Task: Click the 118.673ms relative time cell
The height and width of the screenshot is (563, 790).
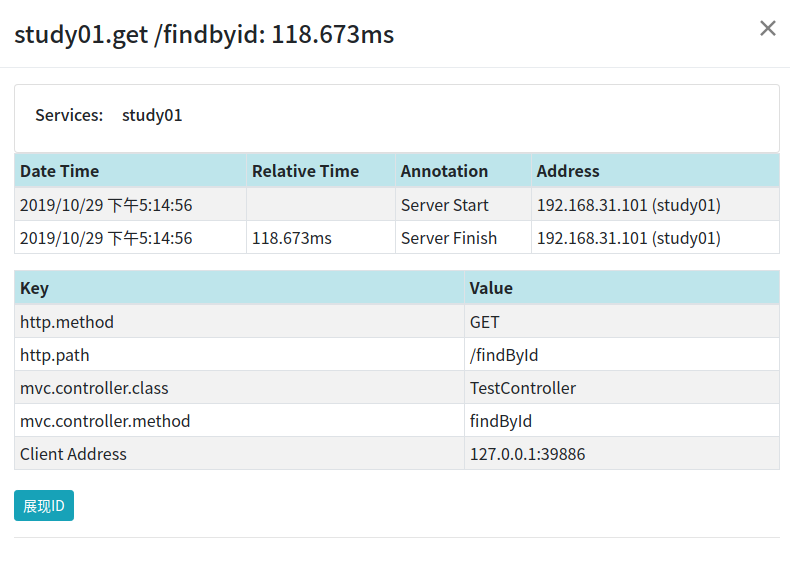Action: point(292,238)
